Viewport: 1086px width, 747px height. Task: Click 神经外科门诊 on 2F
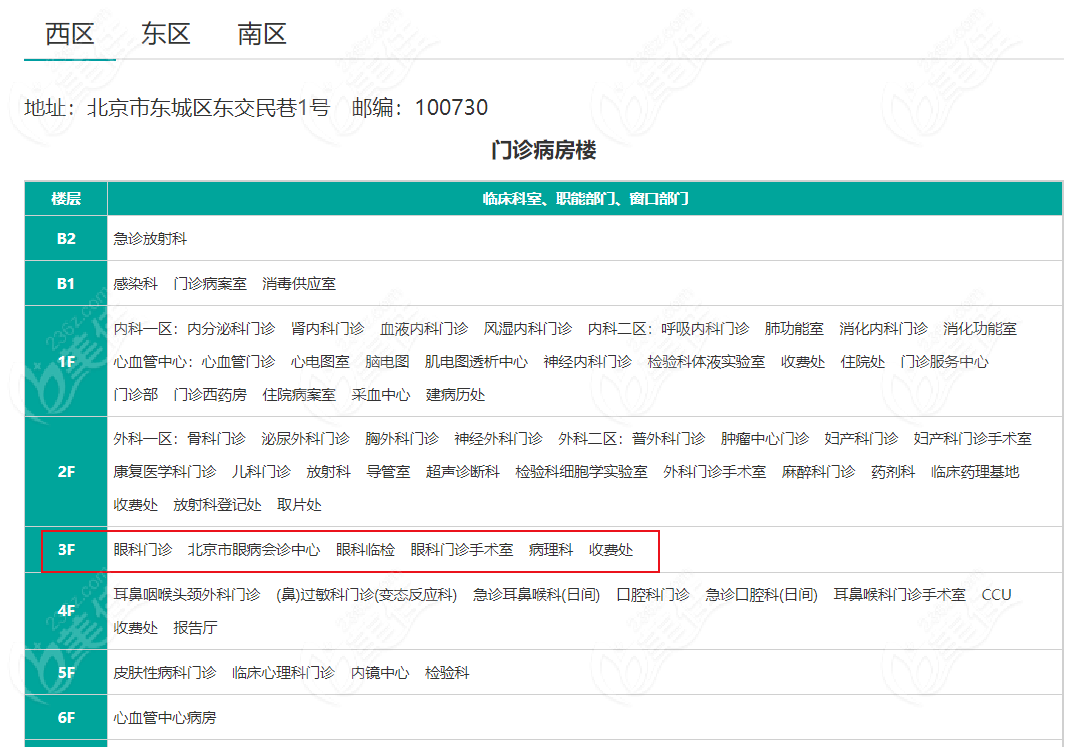(499, 439)
